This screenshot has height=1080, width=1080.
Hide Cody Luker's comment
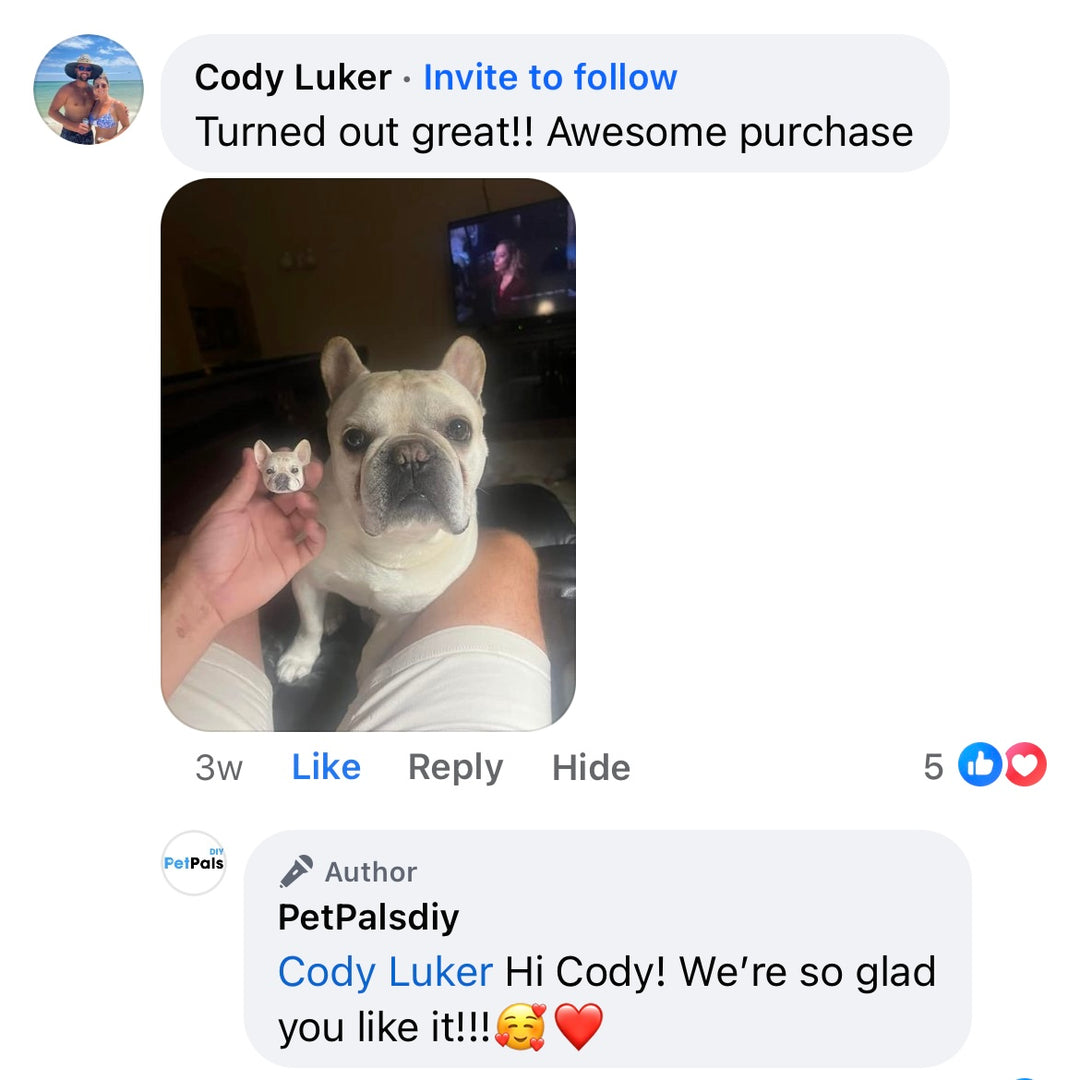(591, 767)
